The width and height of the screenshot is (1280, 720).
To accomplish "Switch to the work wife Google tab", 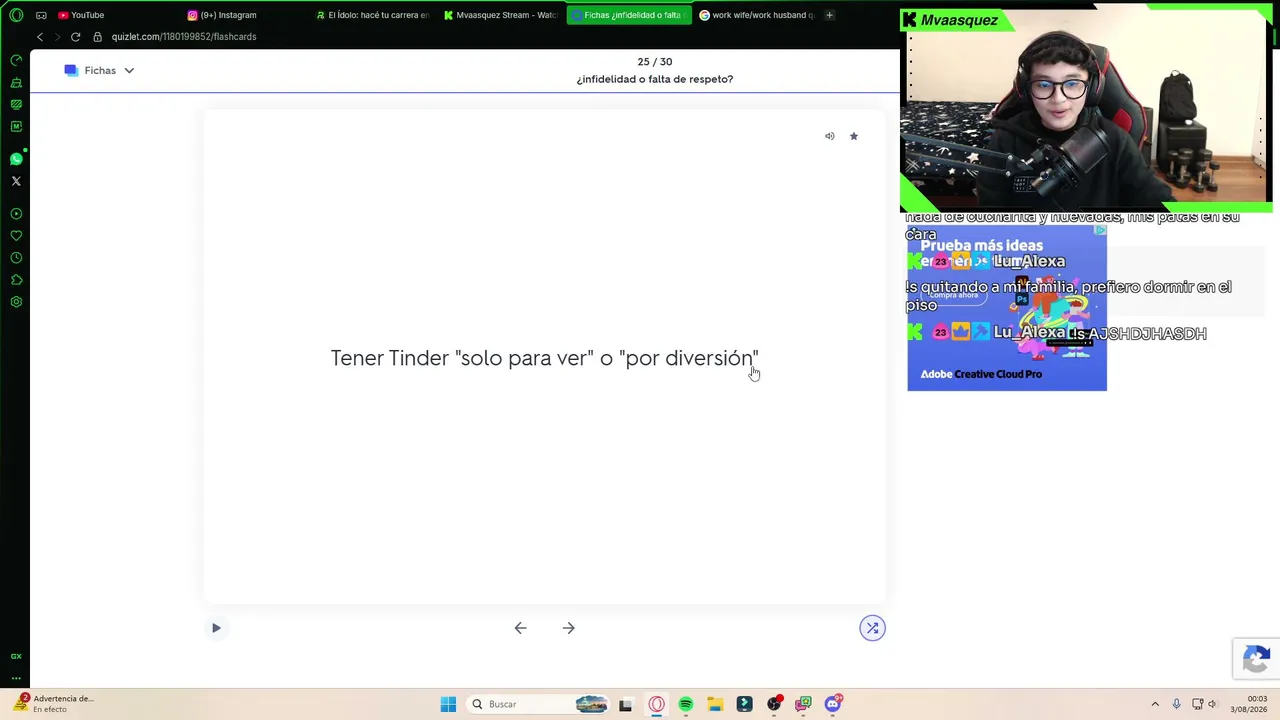I will (x=756, y=15).
